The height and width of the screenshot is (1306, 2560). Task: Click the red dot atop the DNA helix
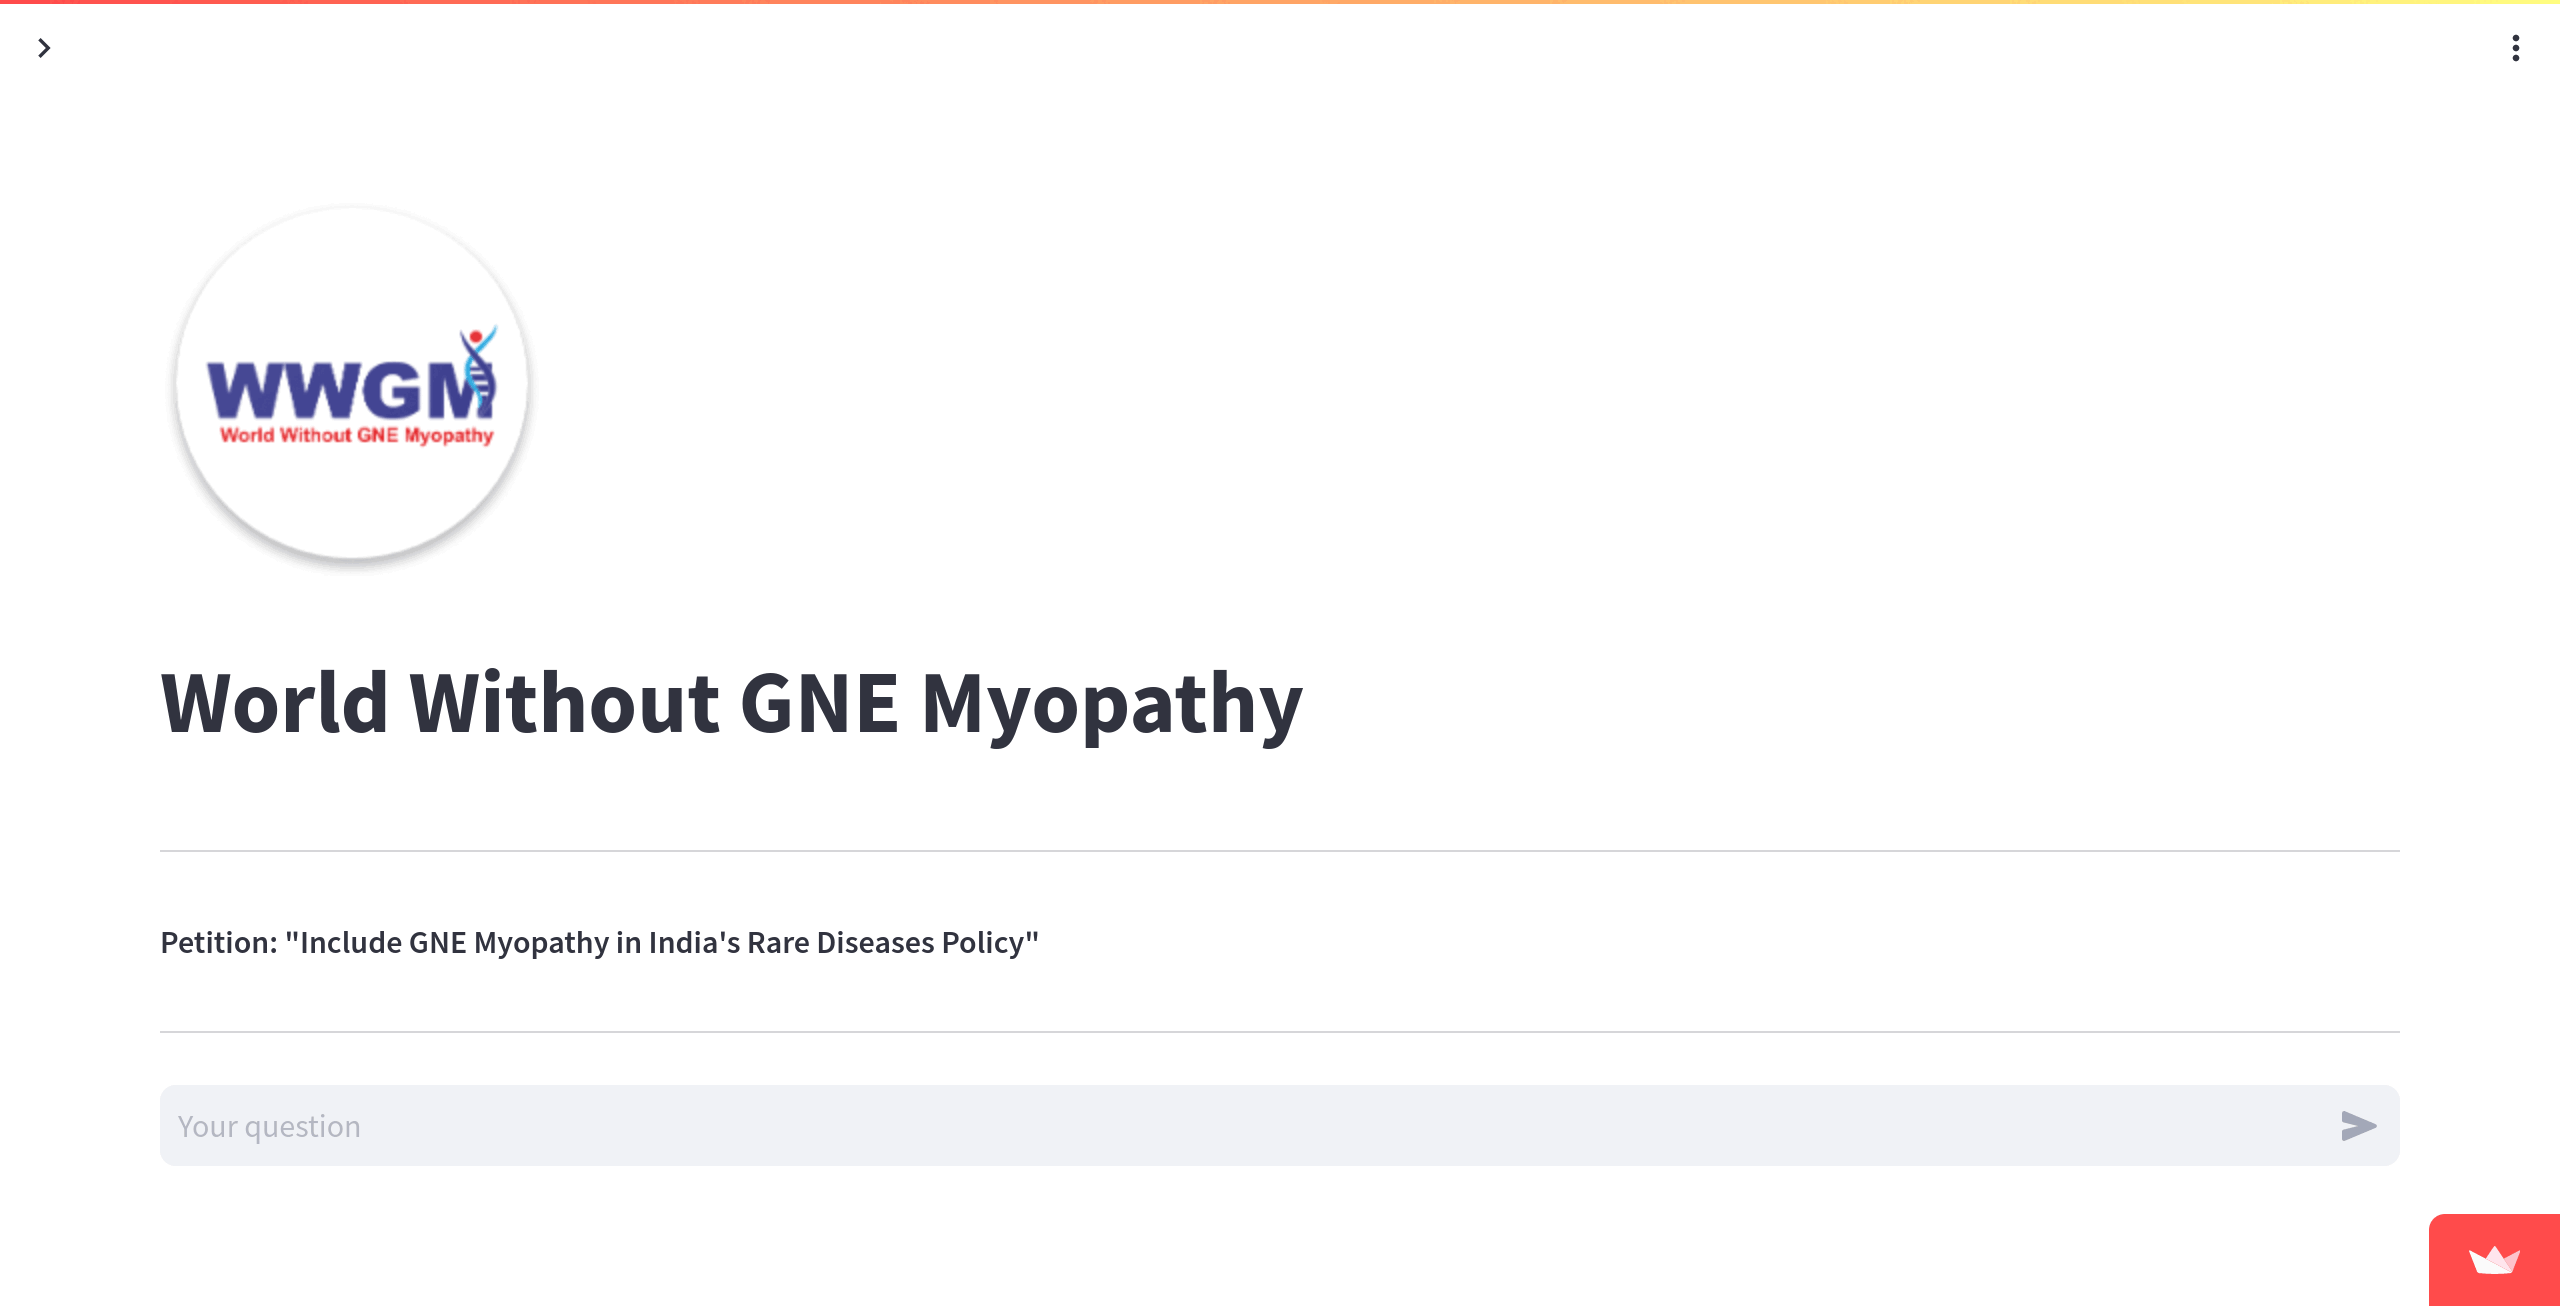[x=477, y=335]
